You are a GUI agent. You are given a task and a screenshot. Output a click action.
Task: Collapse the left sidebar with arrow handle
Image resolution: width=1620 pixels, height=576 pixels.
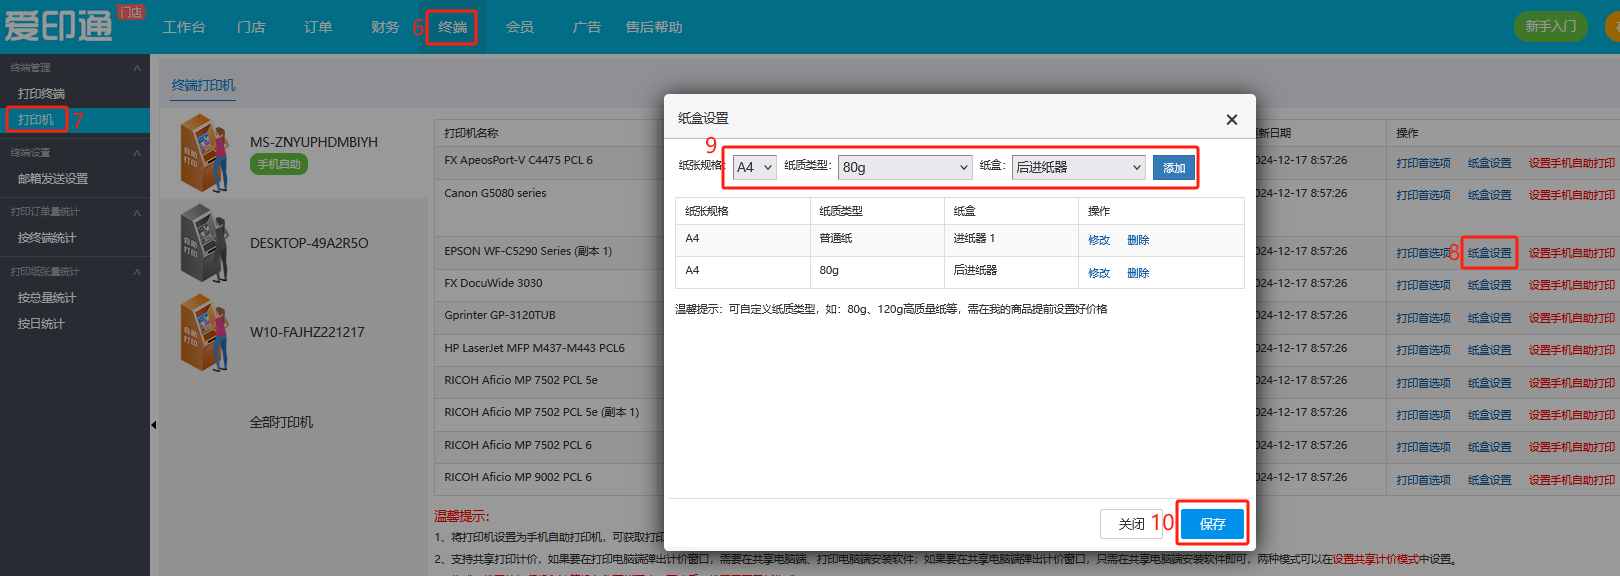pos(154,425)
